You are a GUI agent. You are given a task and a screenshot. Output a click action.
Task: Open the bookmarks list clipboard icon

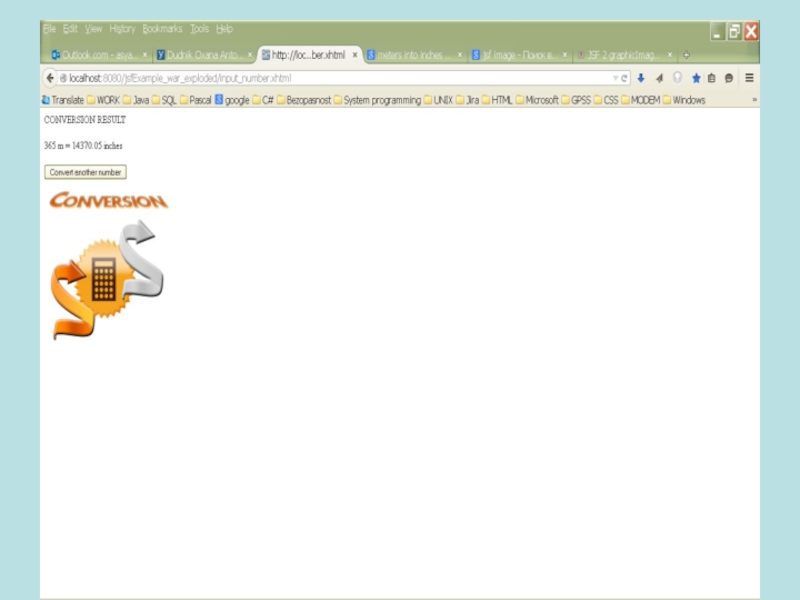pos(712,78)
